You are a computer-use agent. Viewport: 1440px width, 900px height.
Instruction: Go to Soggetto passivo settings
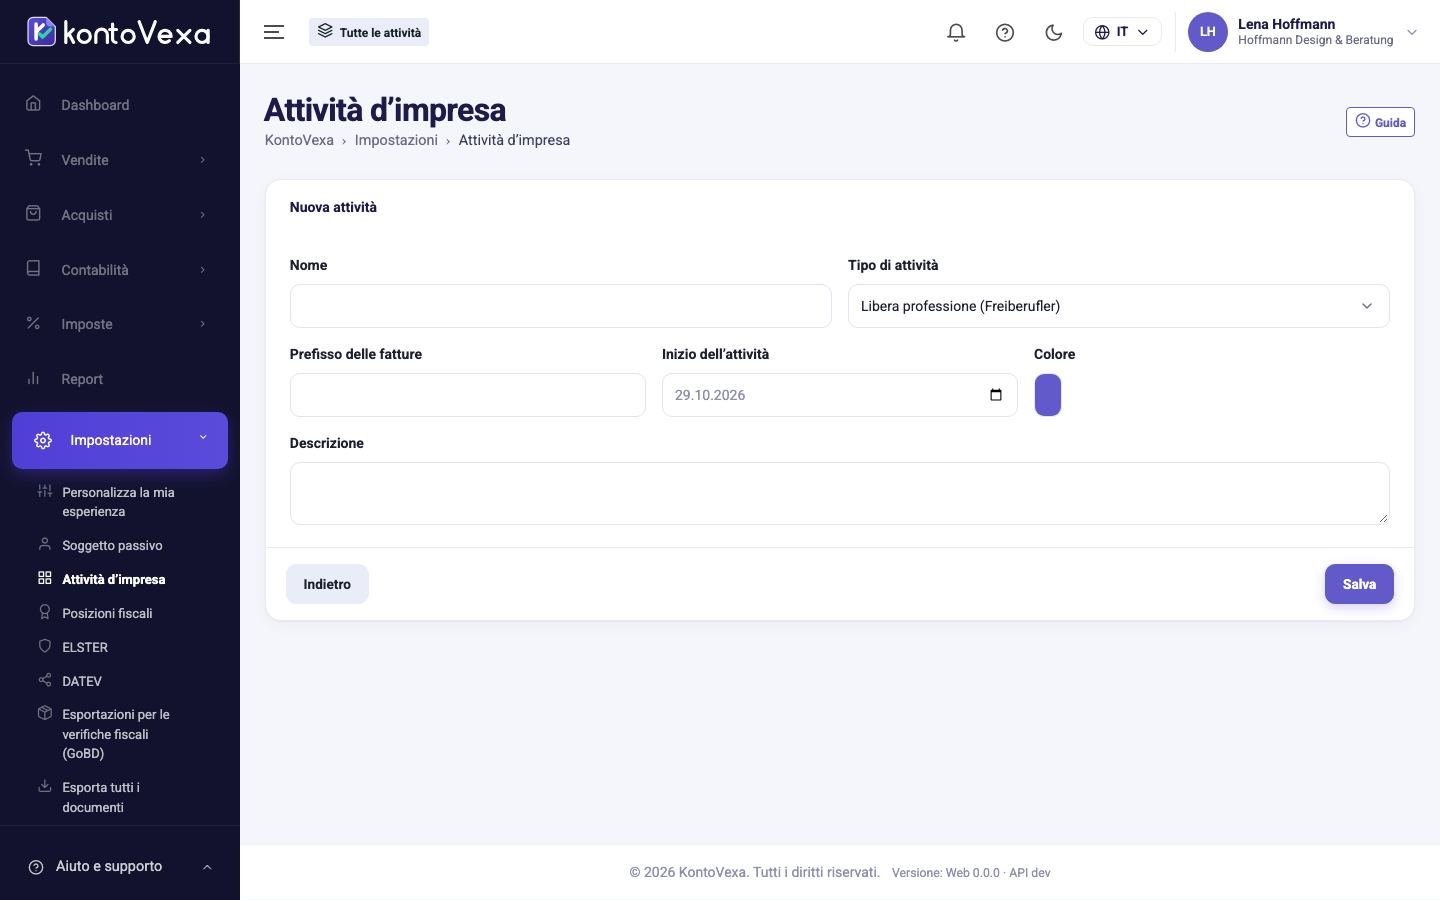point(112,545)
